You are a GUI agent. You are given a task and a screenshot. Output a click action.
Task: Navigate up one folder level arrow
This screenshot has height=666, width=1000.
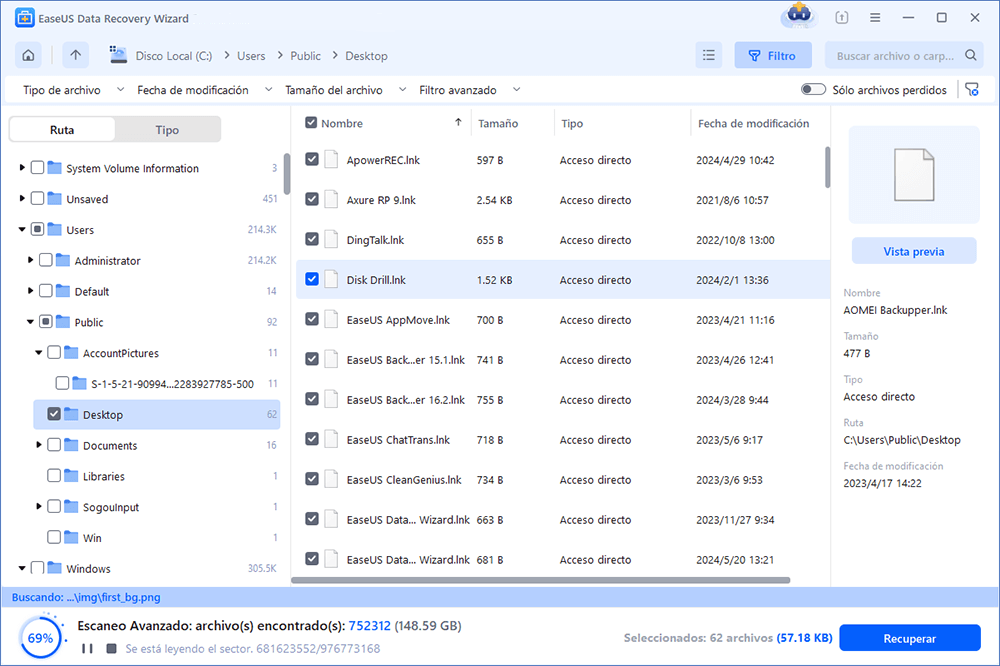[75, 56]
